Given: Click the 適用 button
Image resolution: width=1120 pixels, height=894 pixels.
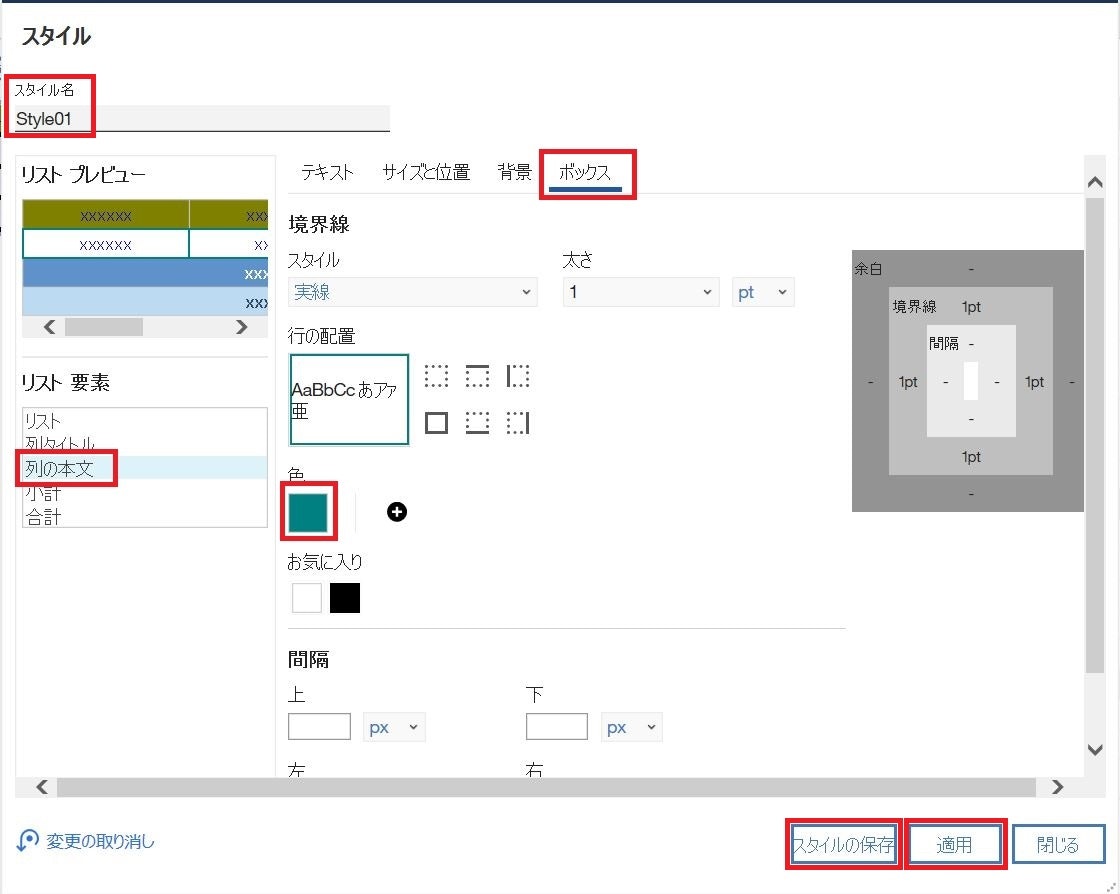Looking at the screenshot, I should [x=954, y=845].
